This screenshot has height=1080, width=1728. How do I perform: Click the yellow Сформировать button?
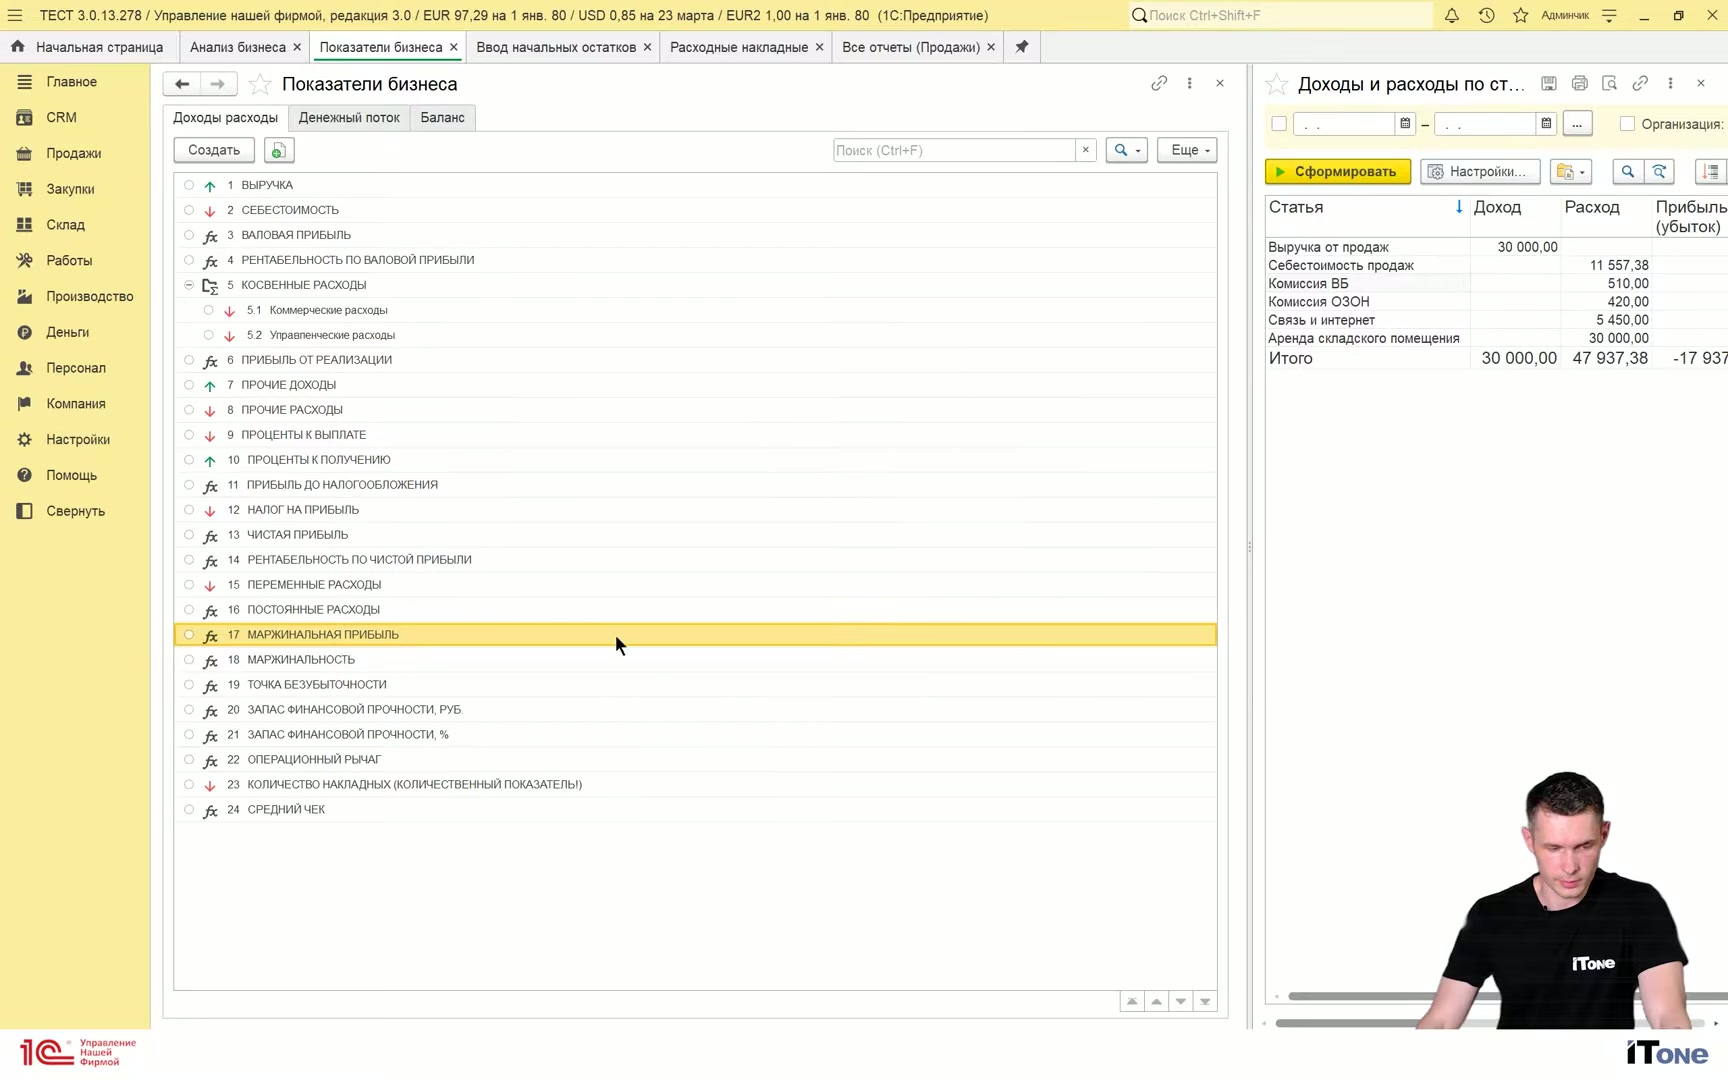(1338, 172)
